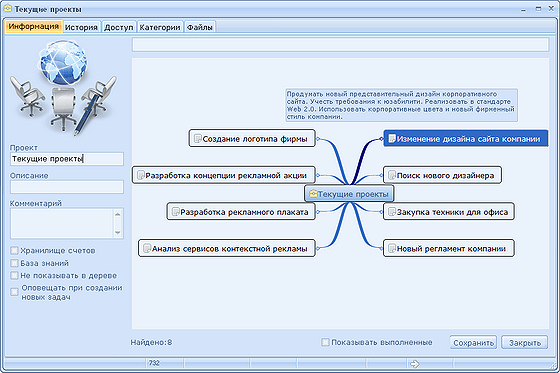Screen dimensions: 560x373
Task: Select node Закупка техники для офиса
Action: pos(449,212)
